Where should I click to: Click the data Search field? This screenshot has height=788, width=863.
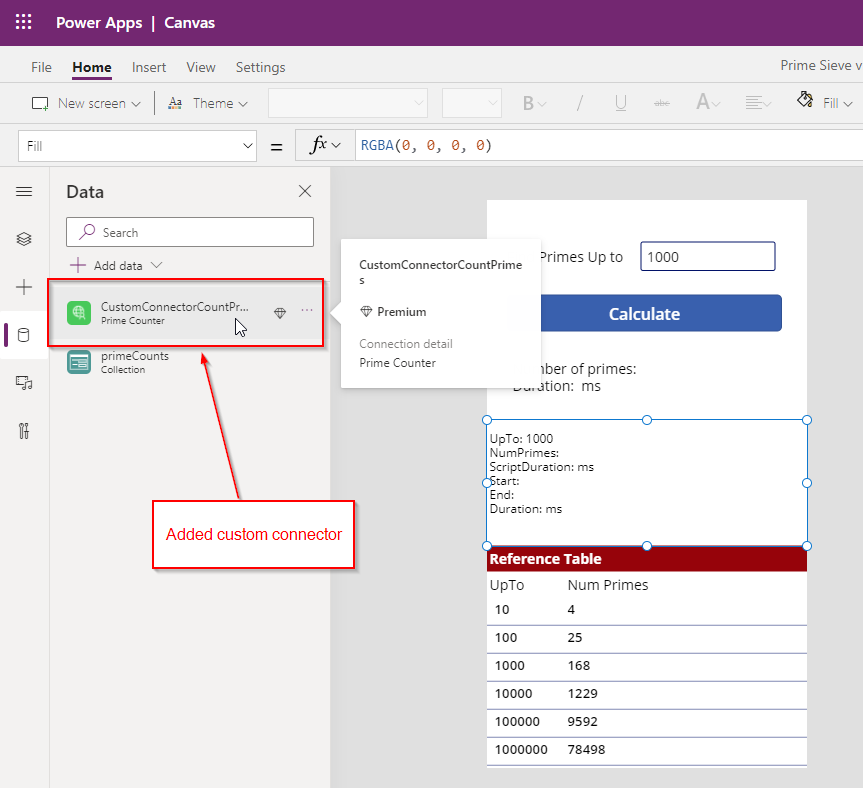pos(190,232)
